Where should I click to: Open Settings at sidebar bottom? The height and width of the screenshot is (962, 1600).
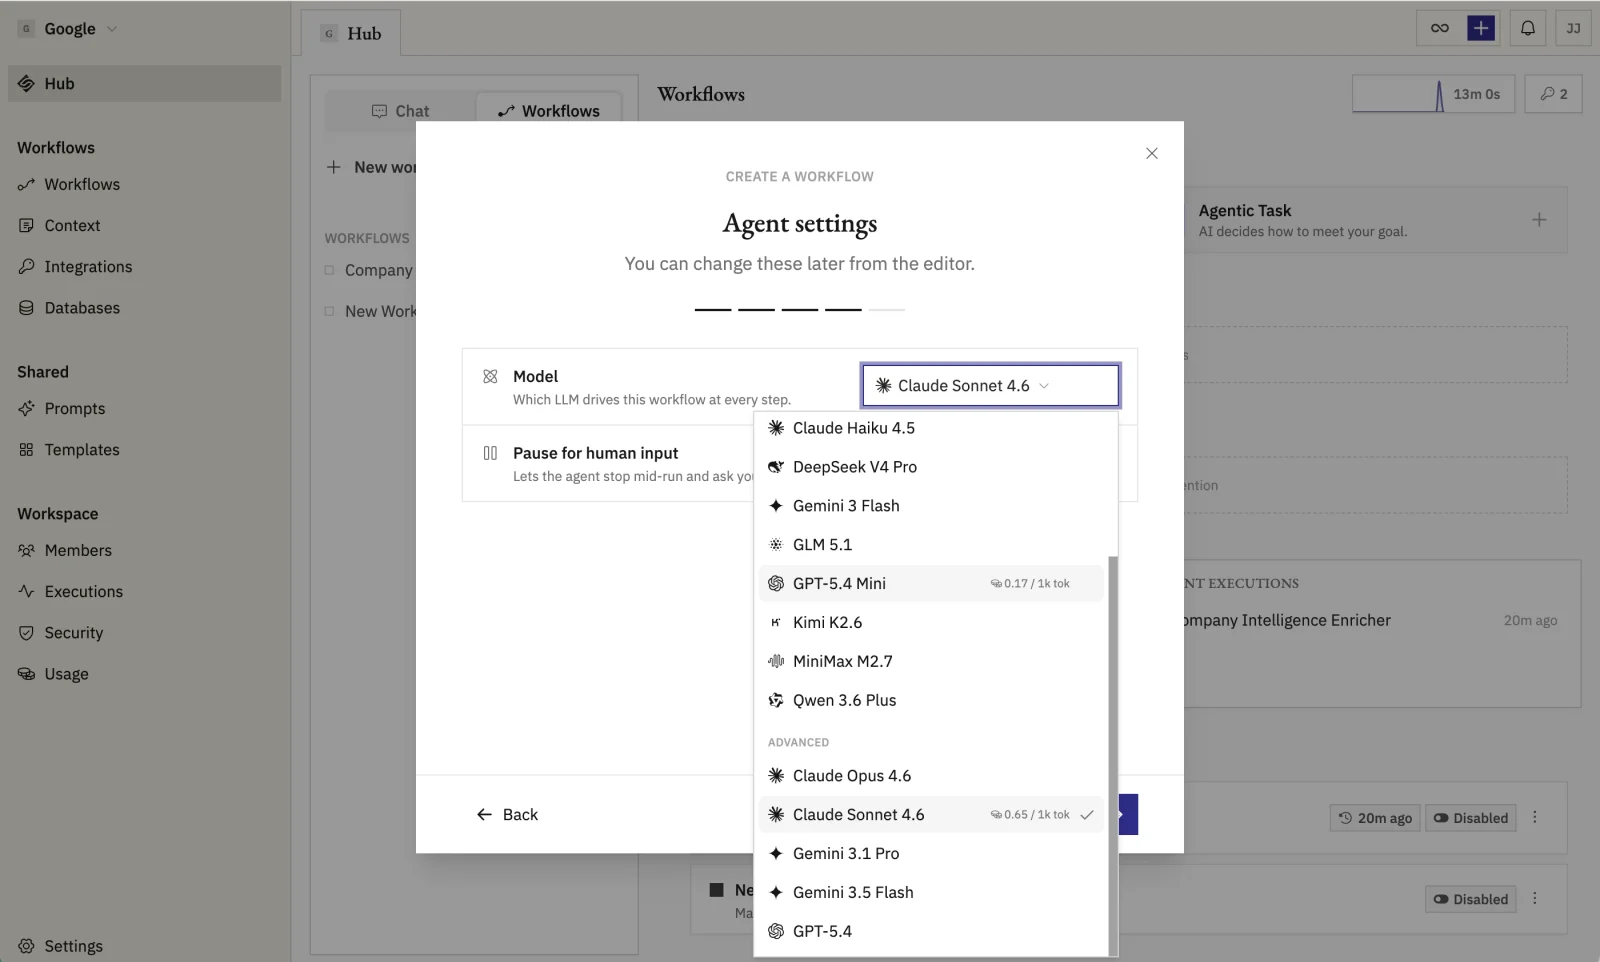tap(145, 946)
